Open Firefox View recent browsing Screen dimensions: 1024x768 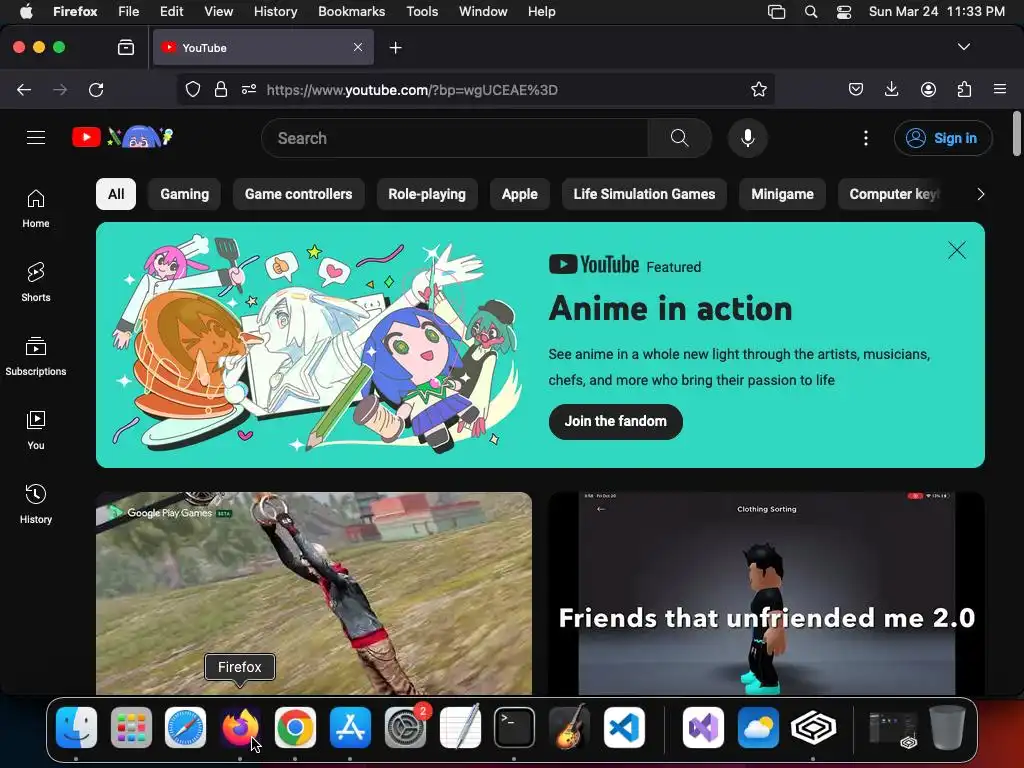(x=126, y=47)
